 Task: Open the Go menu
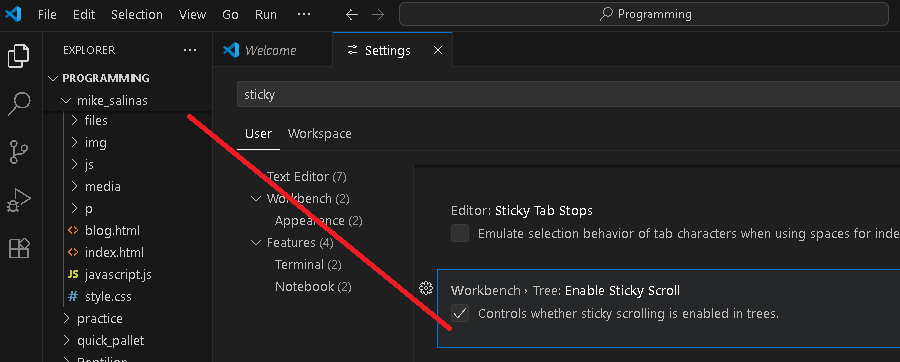[230, 15]
